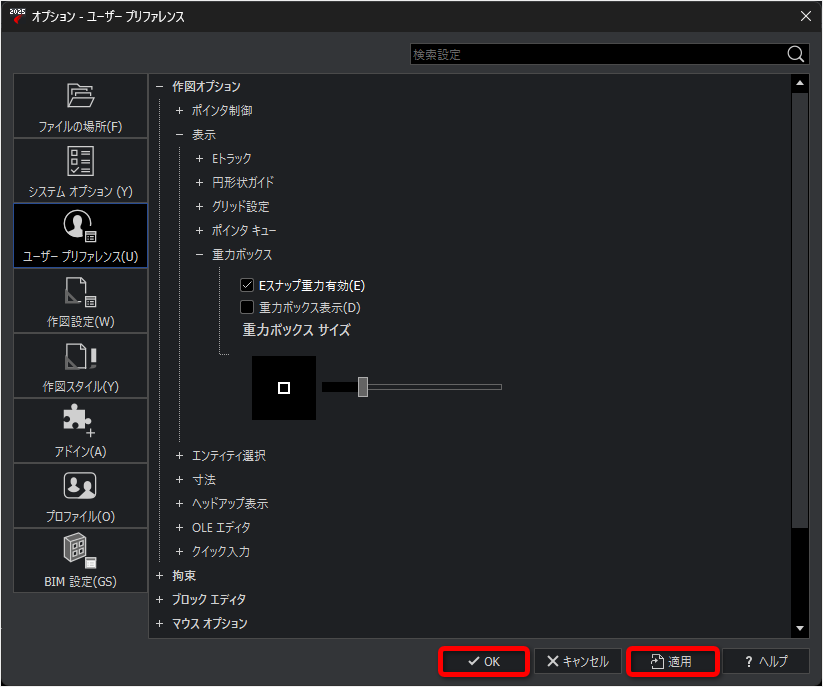Click the OK button
823x687 pixels.
click(x=484, y=661)
